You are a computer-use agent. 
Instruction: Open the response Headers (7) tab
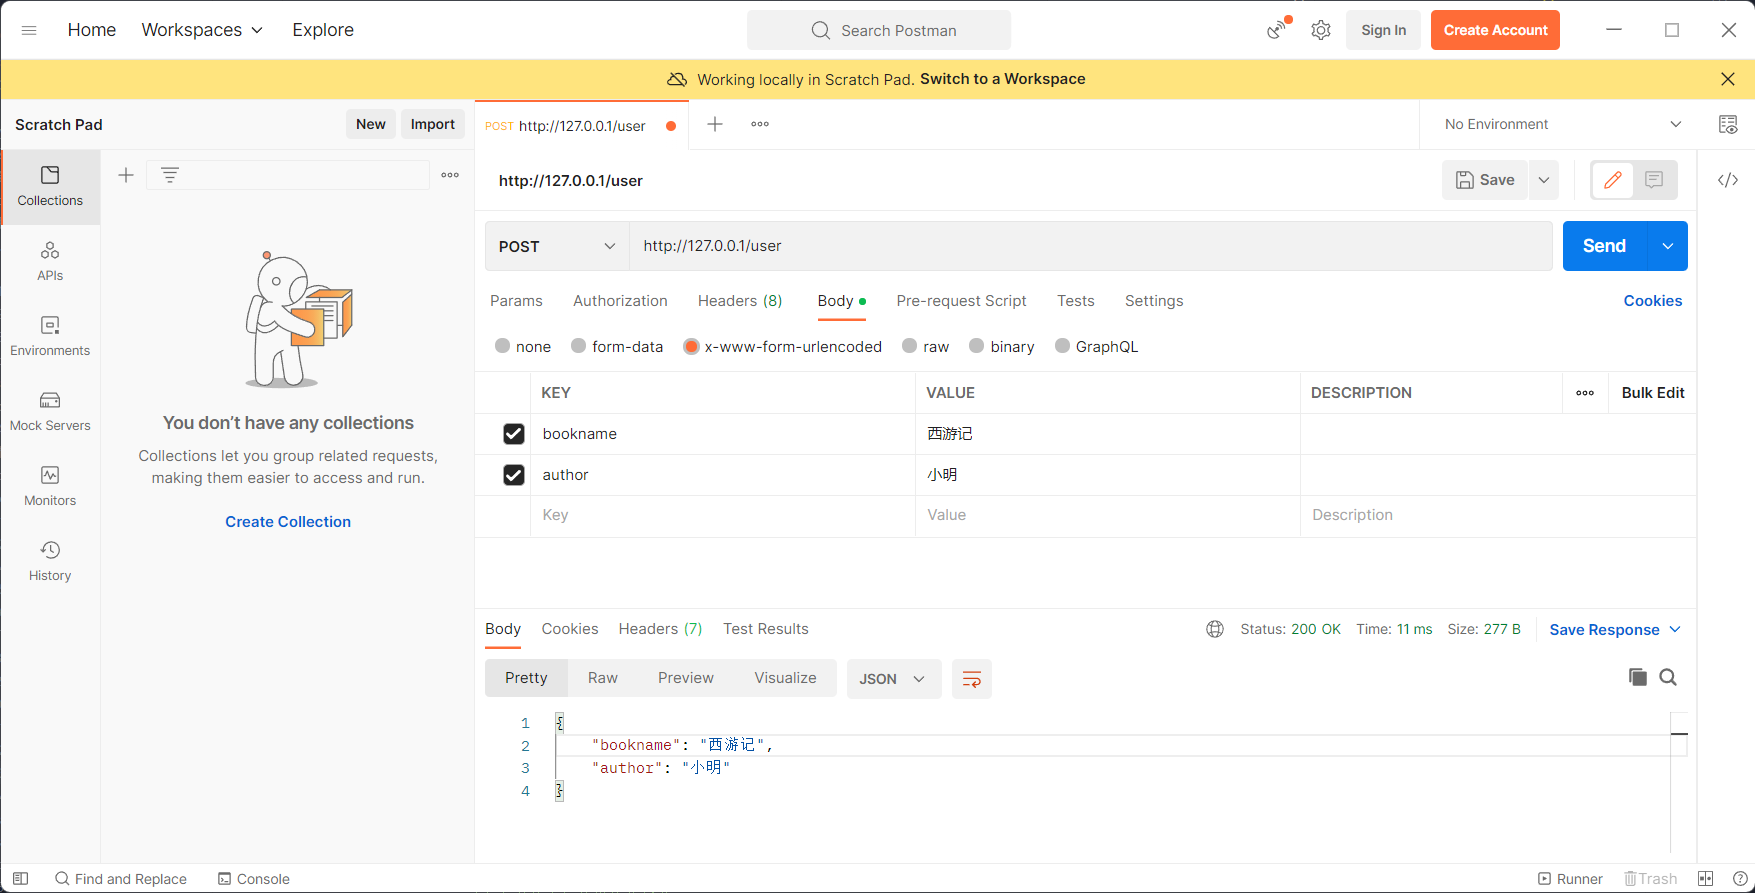[x=660, y=629]
